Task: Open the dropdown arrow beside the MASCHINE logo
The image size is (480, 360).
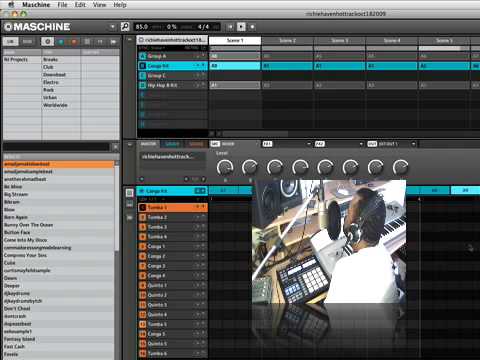Action: coord(112,27)
